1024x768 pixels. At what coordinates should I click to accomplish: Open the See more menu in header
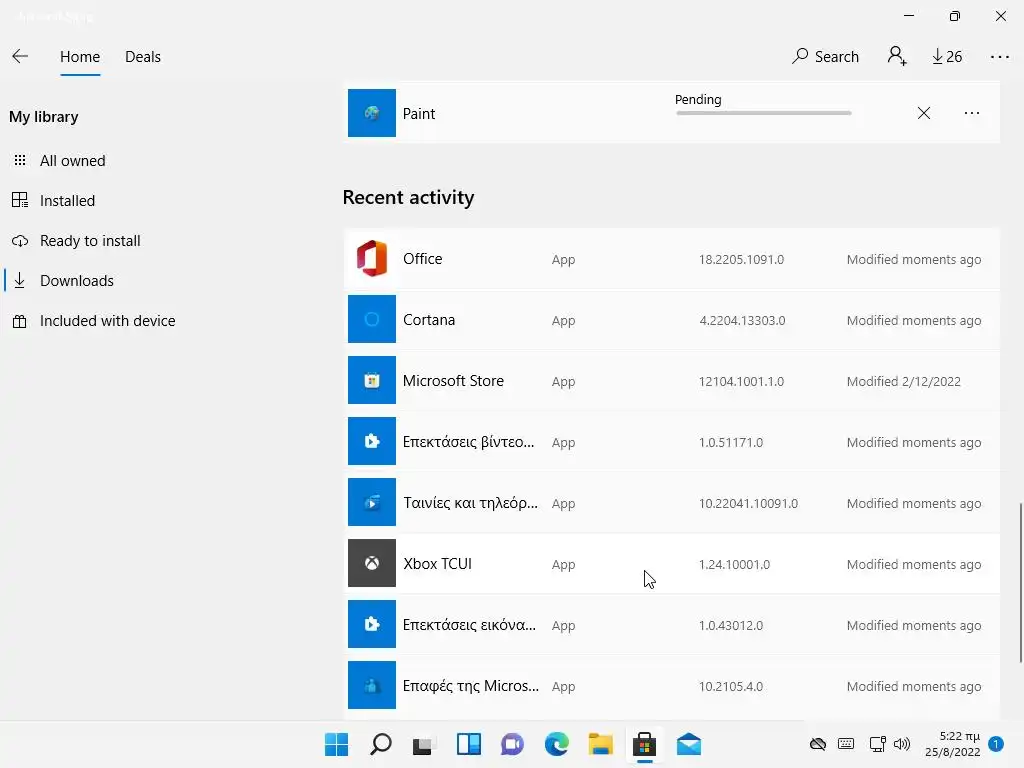pyautogui.click(x=999, y=57)
